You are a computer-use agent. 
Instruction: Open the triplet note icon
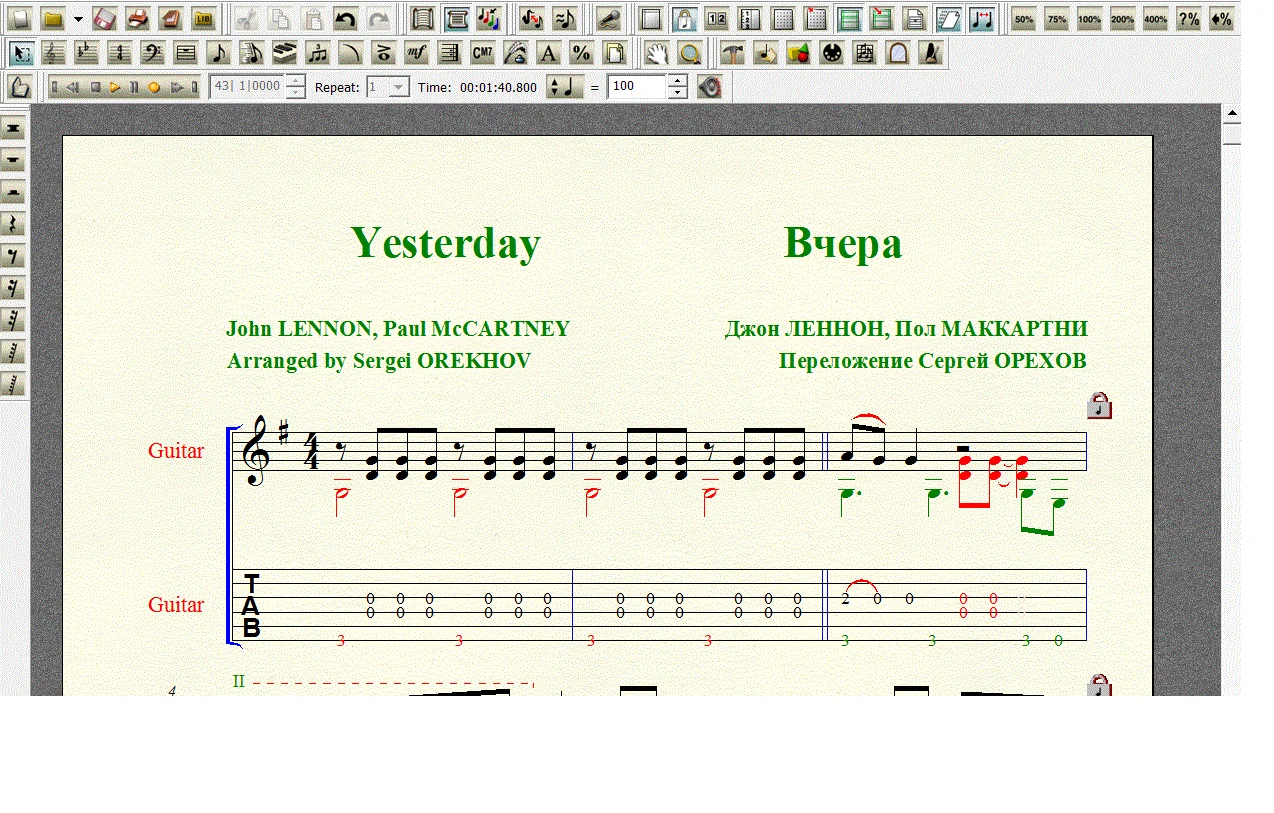tap(318, 53)
